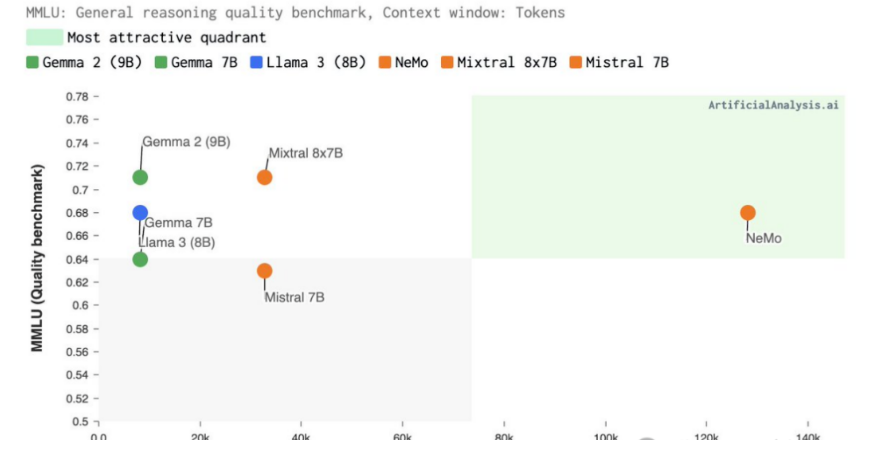This screenshot has width=888, height=451.
Task: Select the Mixtral 8x7B orange data point
Action: click(264, 177)
